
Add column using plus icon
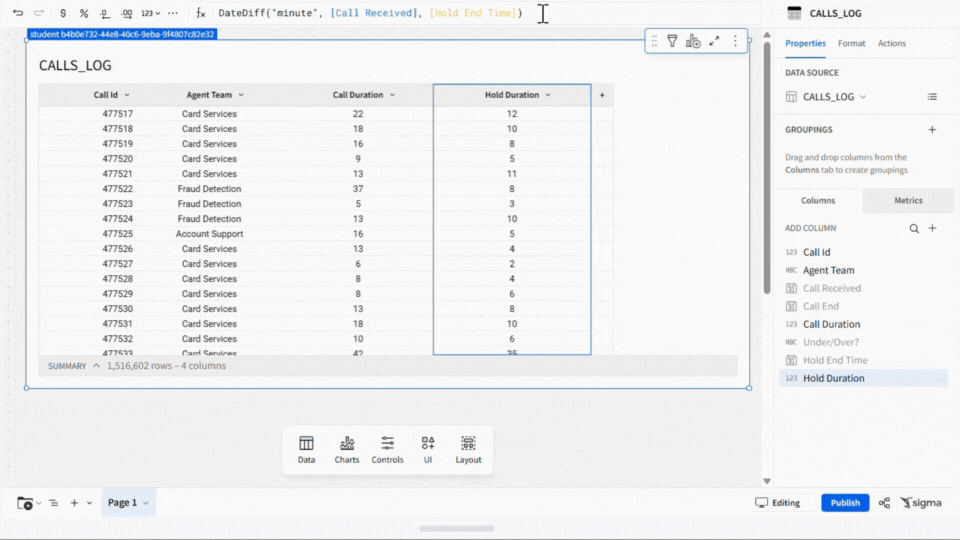(932, 228)
